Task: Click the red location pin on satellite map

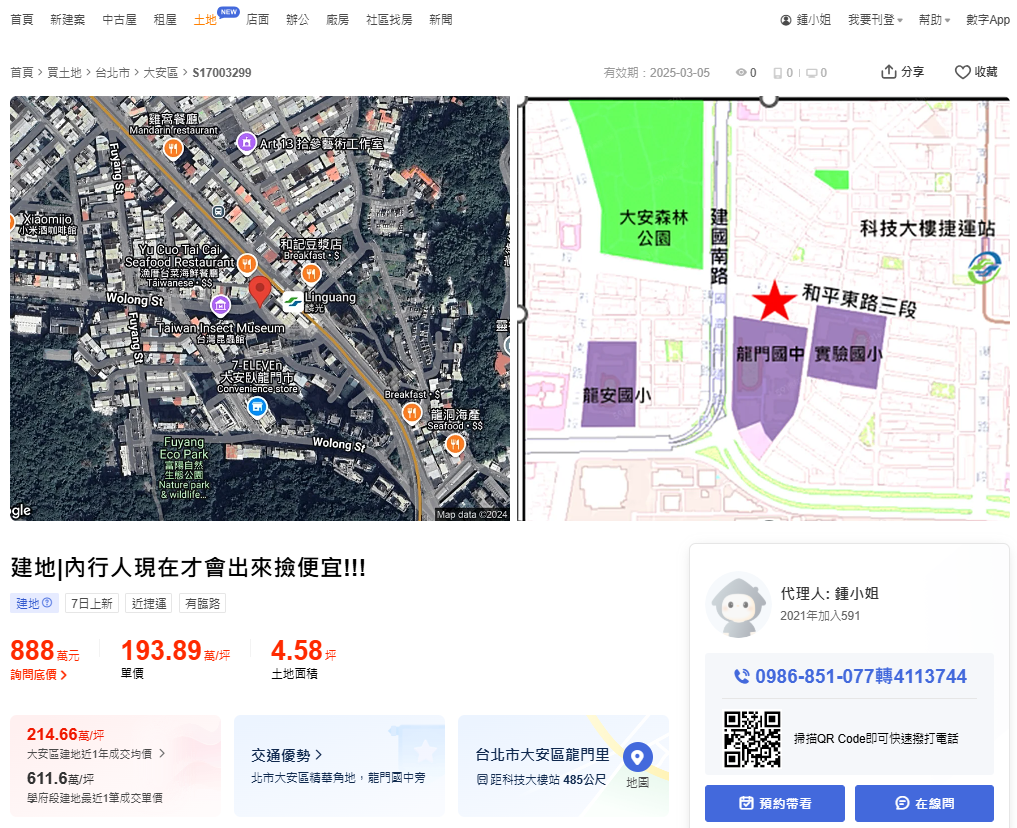Action: click(260, 291)
